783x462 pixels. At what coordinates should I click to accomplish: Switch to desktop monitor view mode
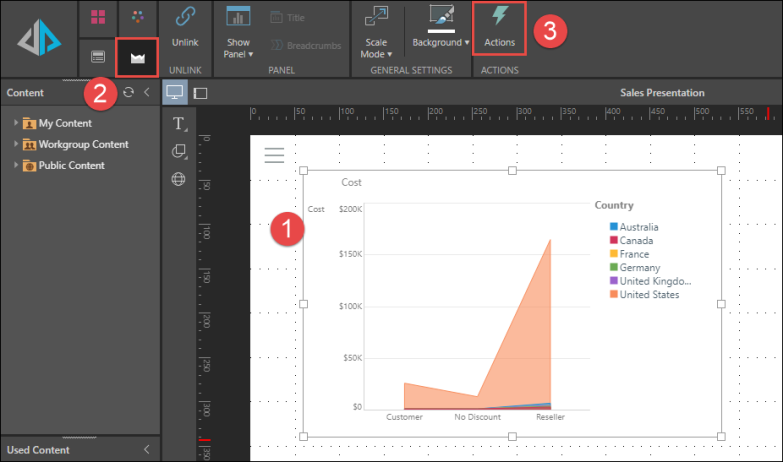175,92
